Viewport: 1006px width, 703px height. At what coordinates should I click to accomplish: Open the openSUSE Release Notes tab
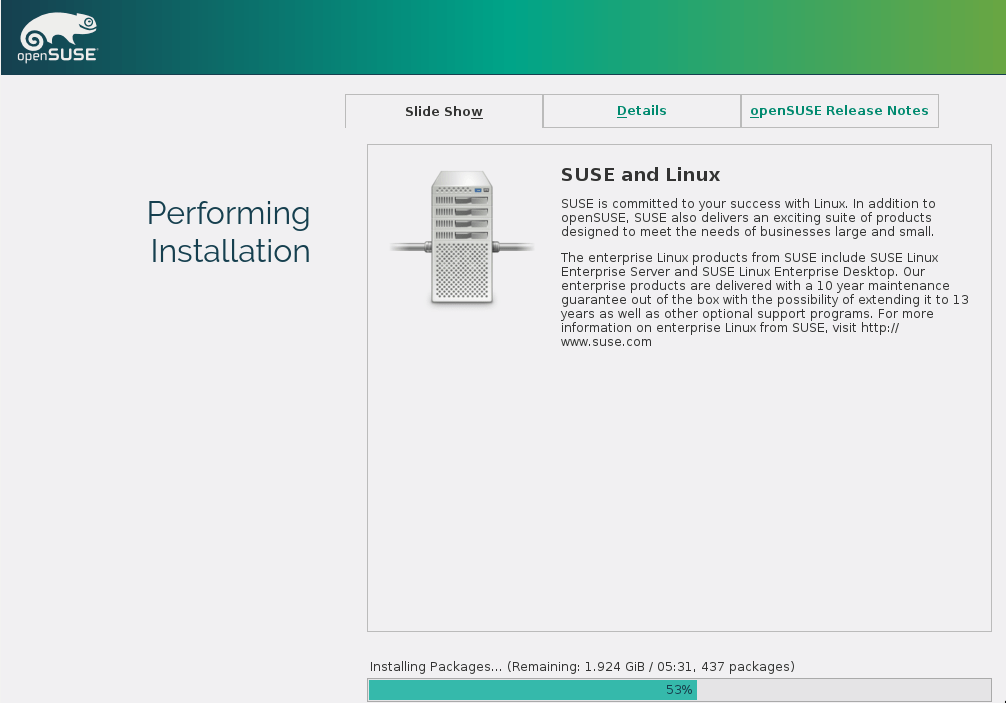[x=839, y=111]
